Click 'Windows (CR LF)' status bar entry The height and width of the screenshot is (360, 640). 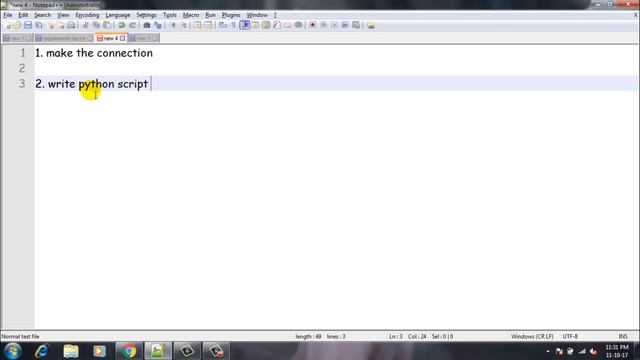[532, 336]
